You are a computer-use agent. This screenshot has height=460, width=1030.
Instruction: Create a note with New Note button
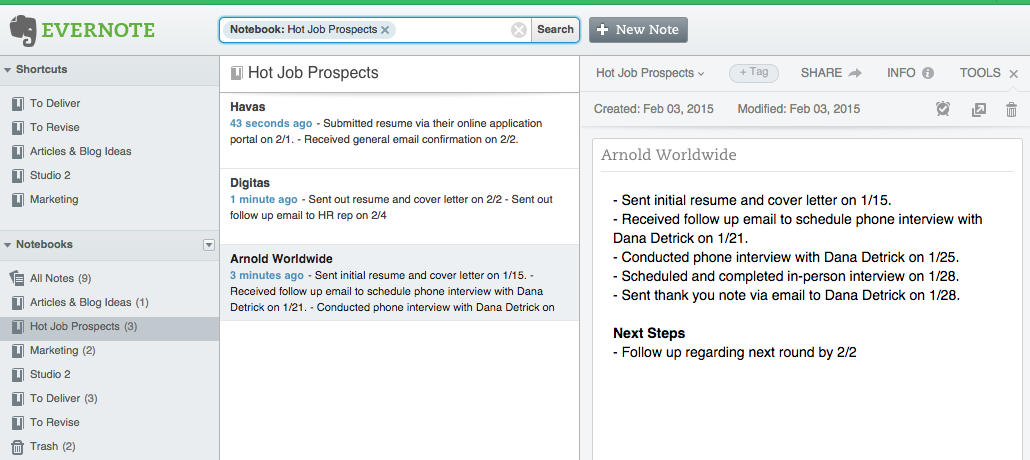tap(638, 30)
